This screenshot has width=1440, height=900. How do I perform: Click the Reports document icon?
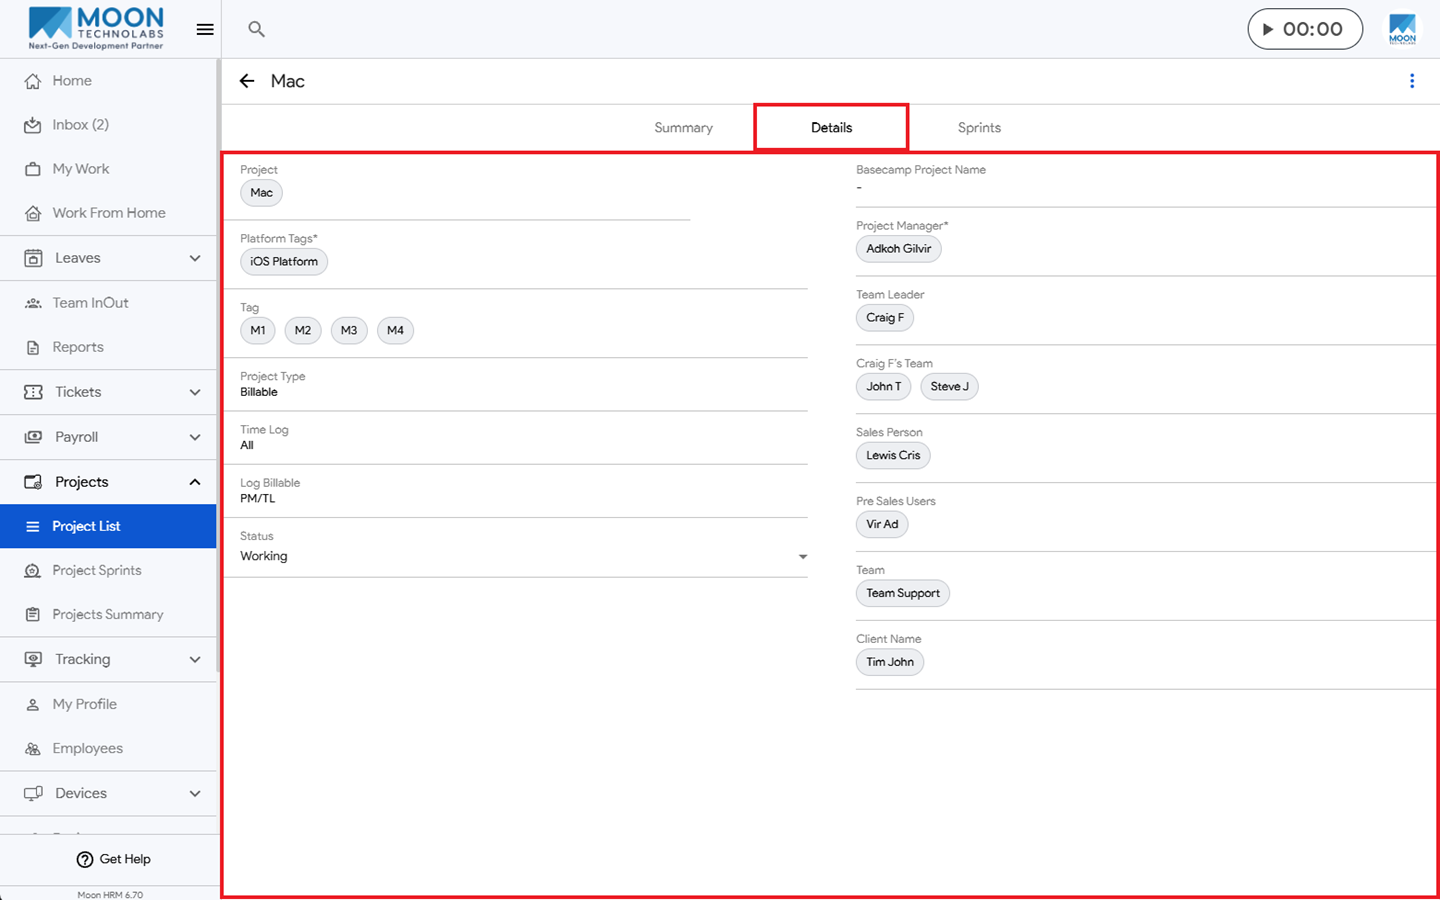pos(33,347)
